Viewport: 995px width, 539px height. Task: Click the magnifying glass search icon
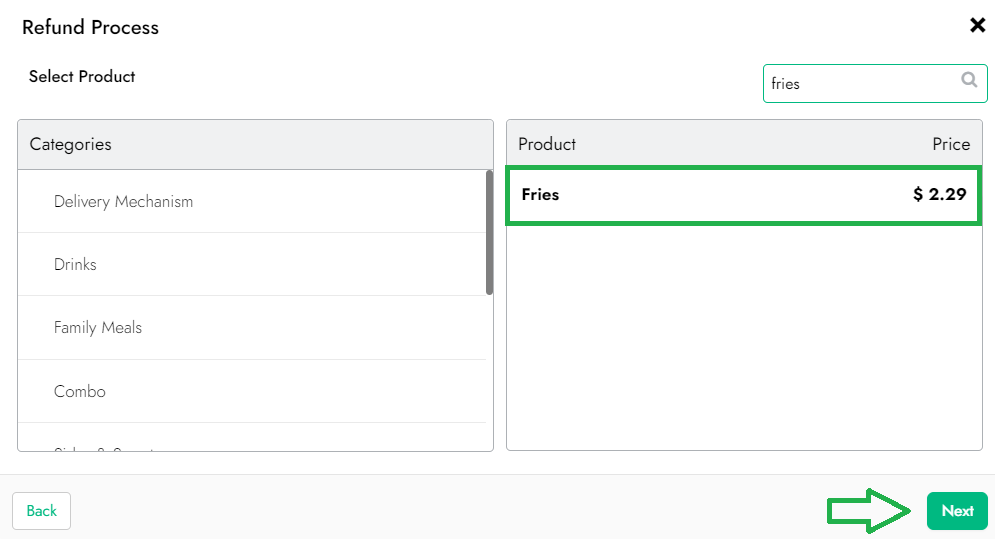click(x=968, y=81)
